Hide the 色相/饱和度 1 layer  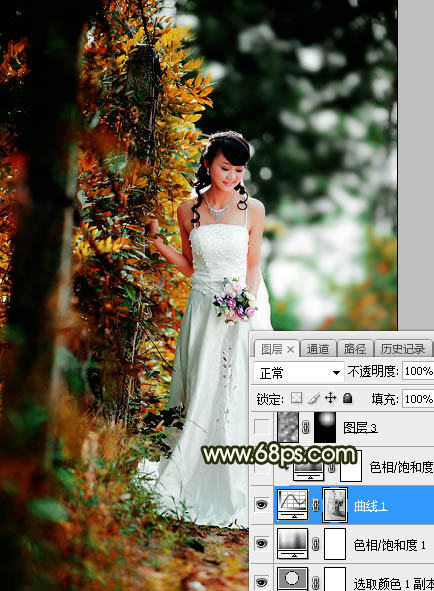pyautogui.click(x=261, y=543)
